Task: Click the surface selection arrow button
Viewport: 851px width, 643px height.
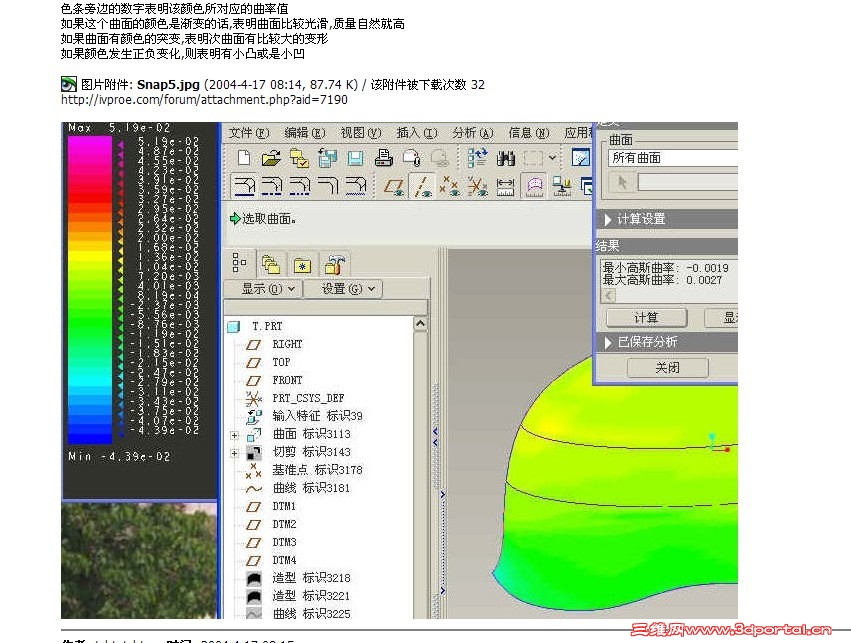Action: tap(622, 182)
